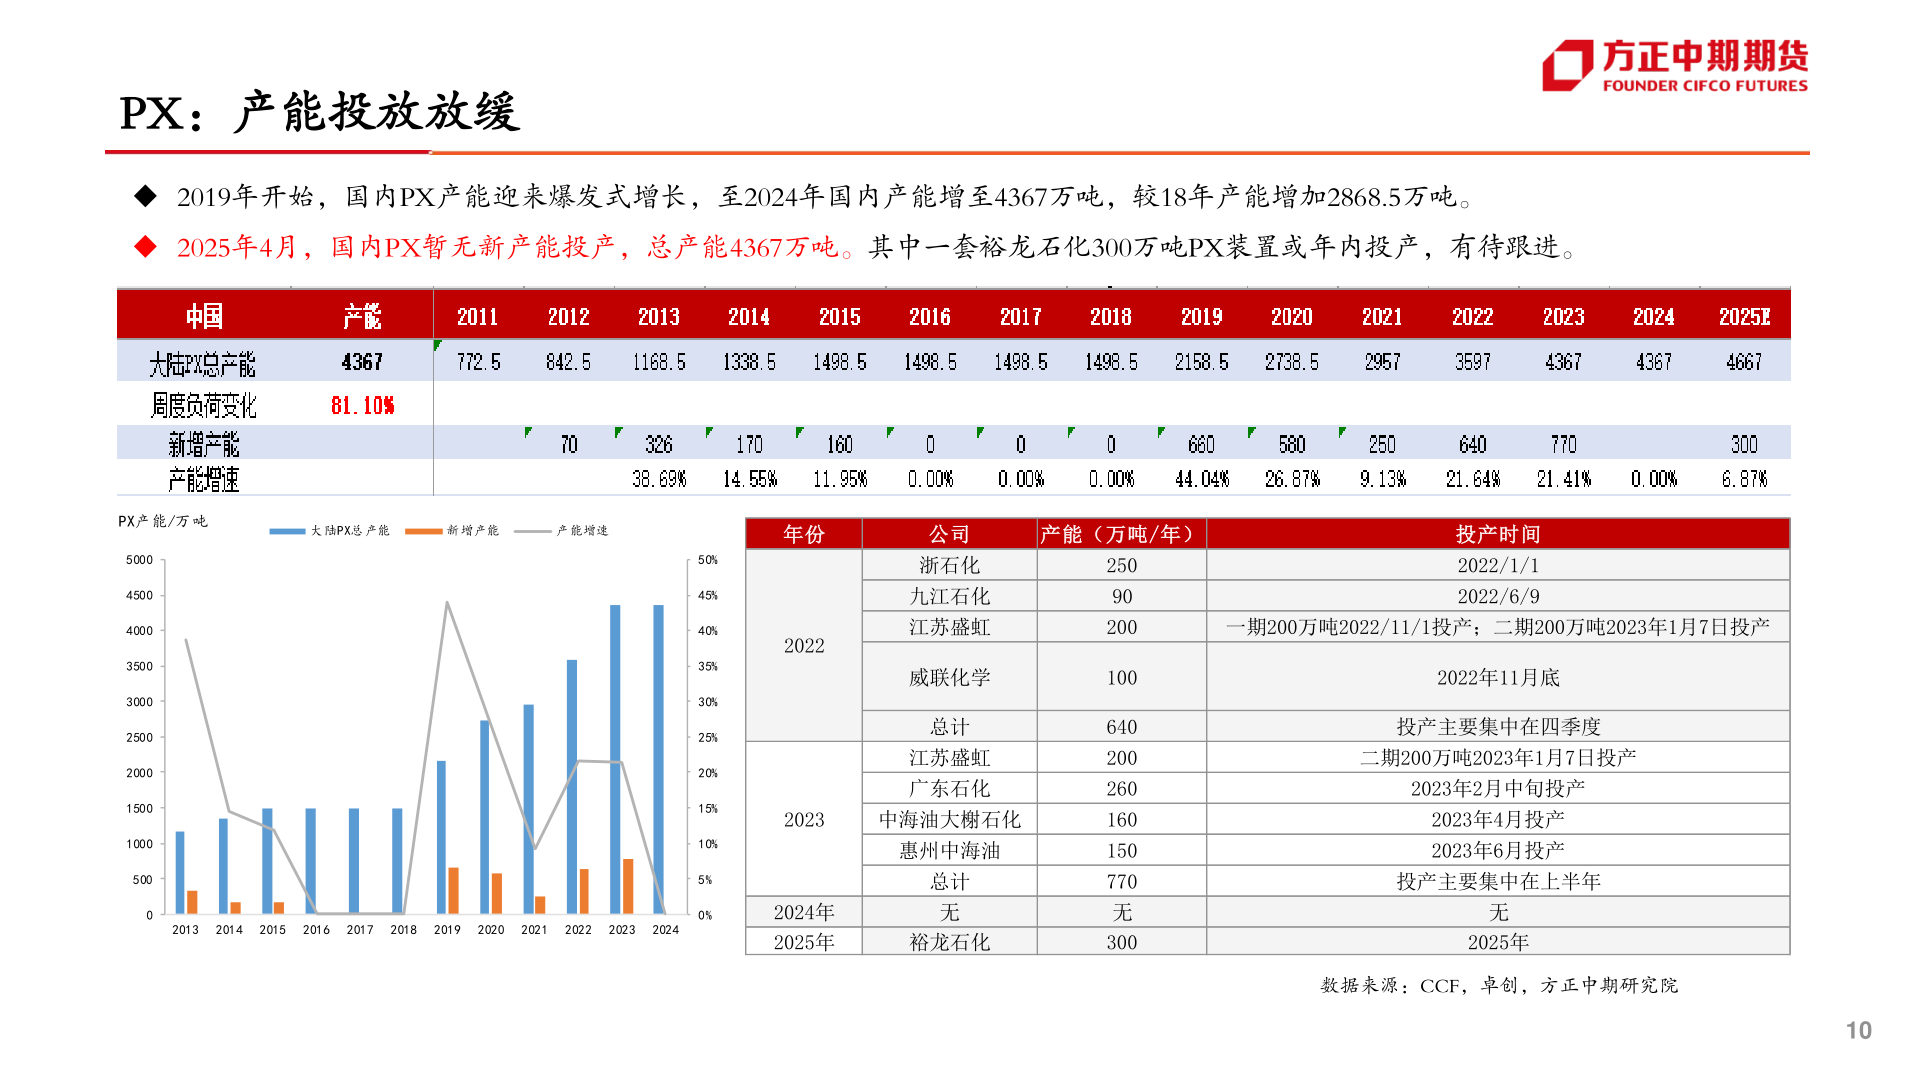This screenshot has height=1080, width=1920.
Task: Click the 2022年11月底 cell
Action: coord(1498,677)
